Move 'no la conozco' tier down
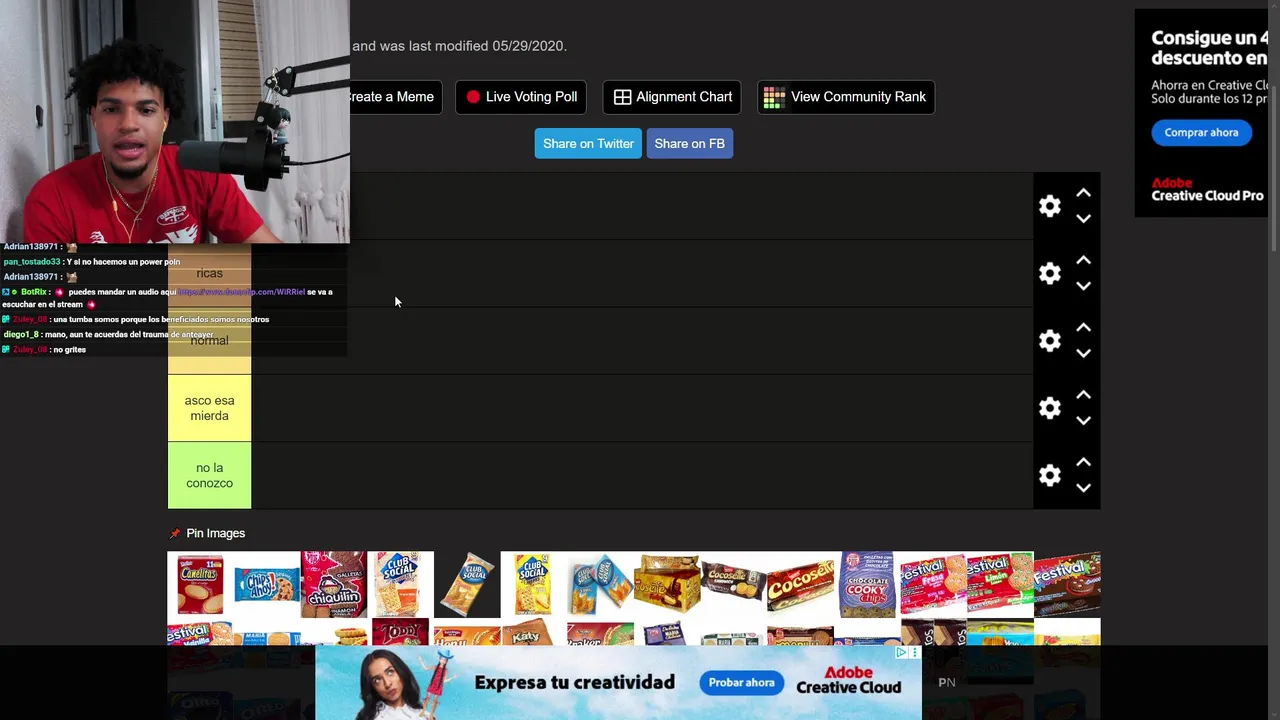The height and width of the screenshot is (720, 1280). (1083, 488)
